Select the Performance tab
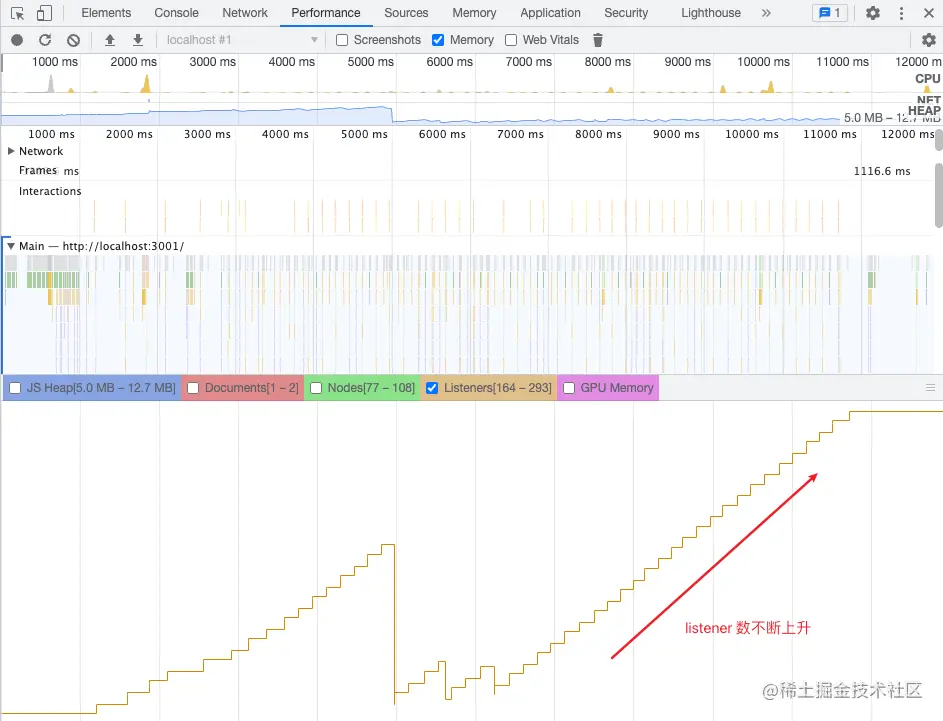Screen dimensions: 943x721 326,13
